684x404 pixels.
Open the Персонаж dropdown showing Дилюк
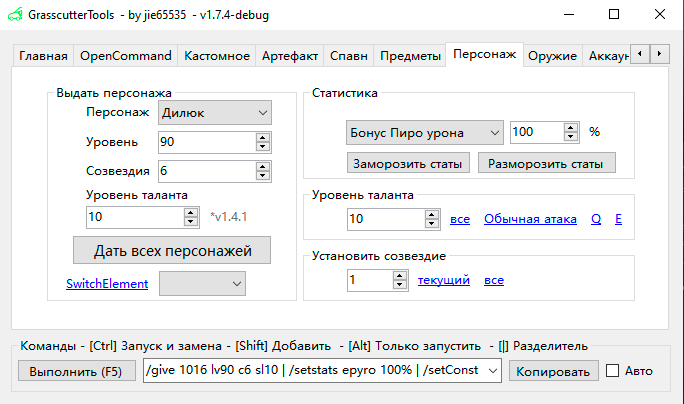[215, 113]
